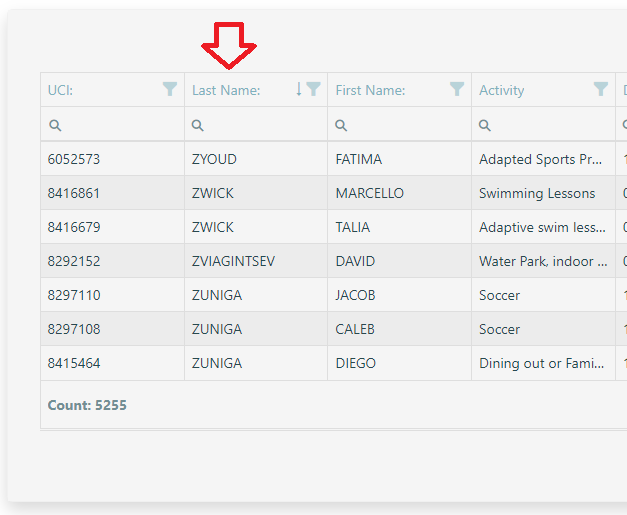Click the Swimming Lessons activity cell
The width and height of the screenshot is (627, 515).
point(536,193)
